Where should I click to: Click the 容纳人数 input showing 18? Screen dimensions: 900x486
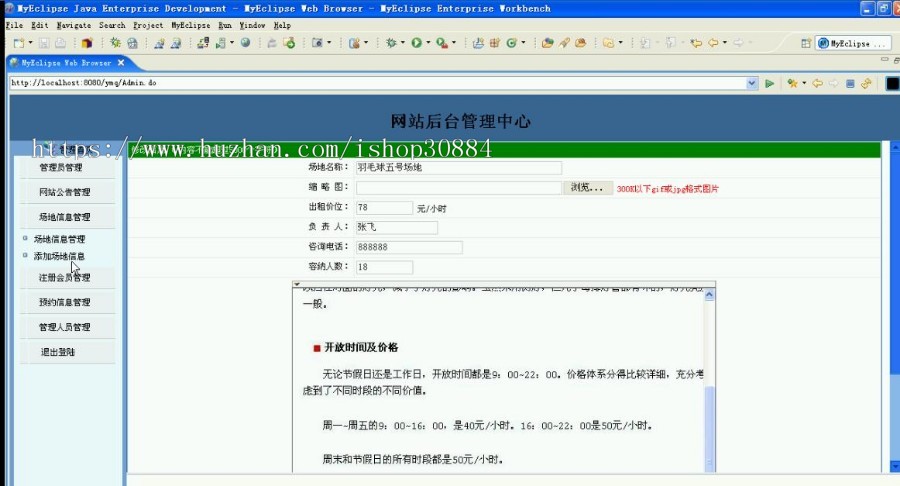pyautogui.click(x=384, y=267)
